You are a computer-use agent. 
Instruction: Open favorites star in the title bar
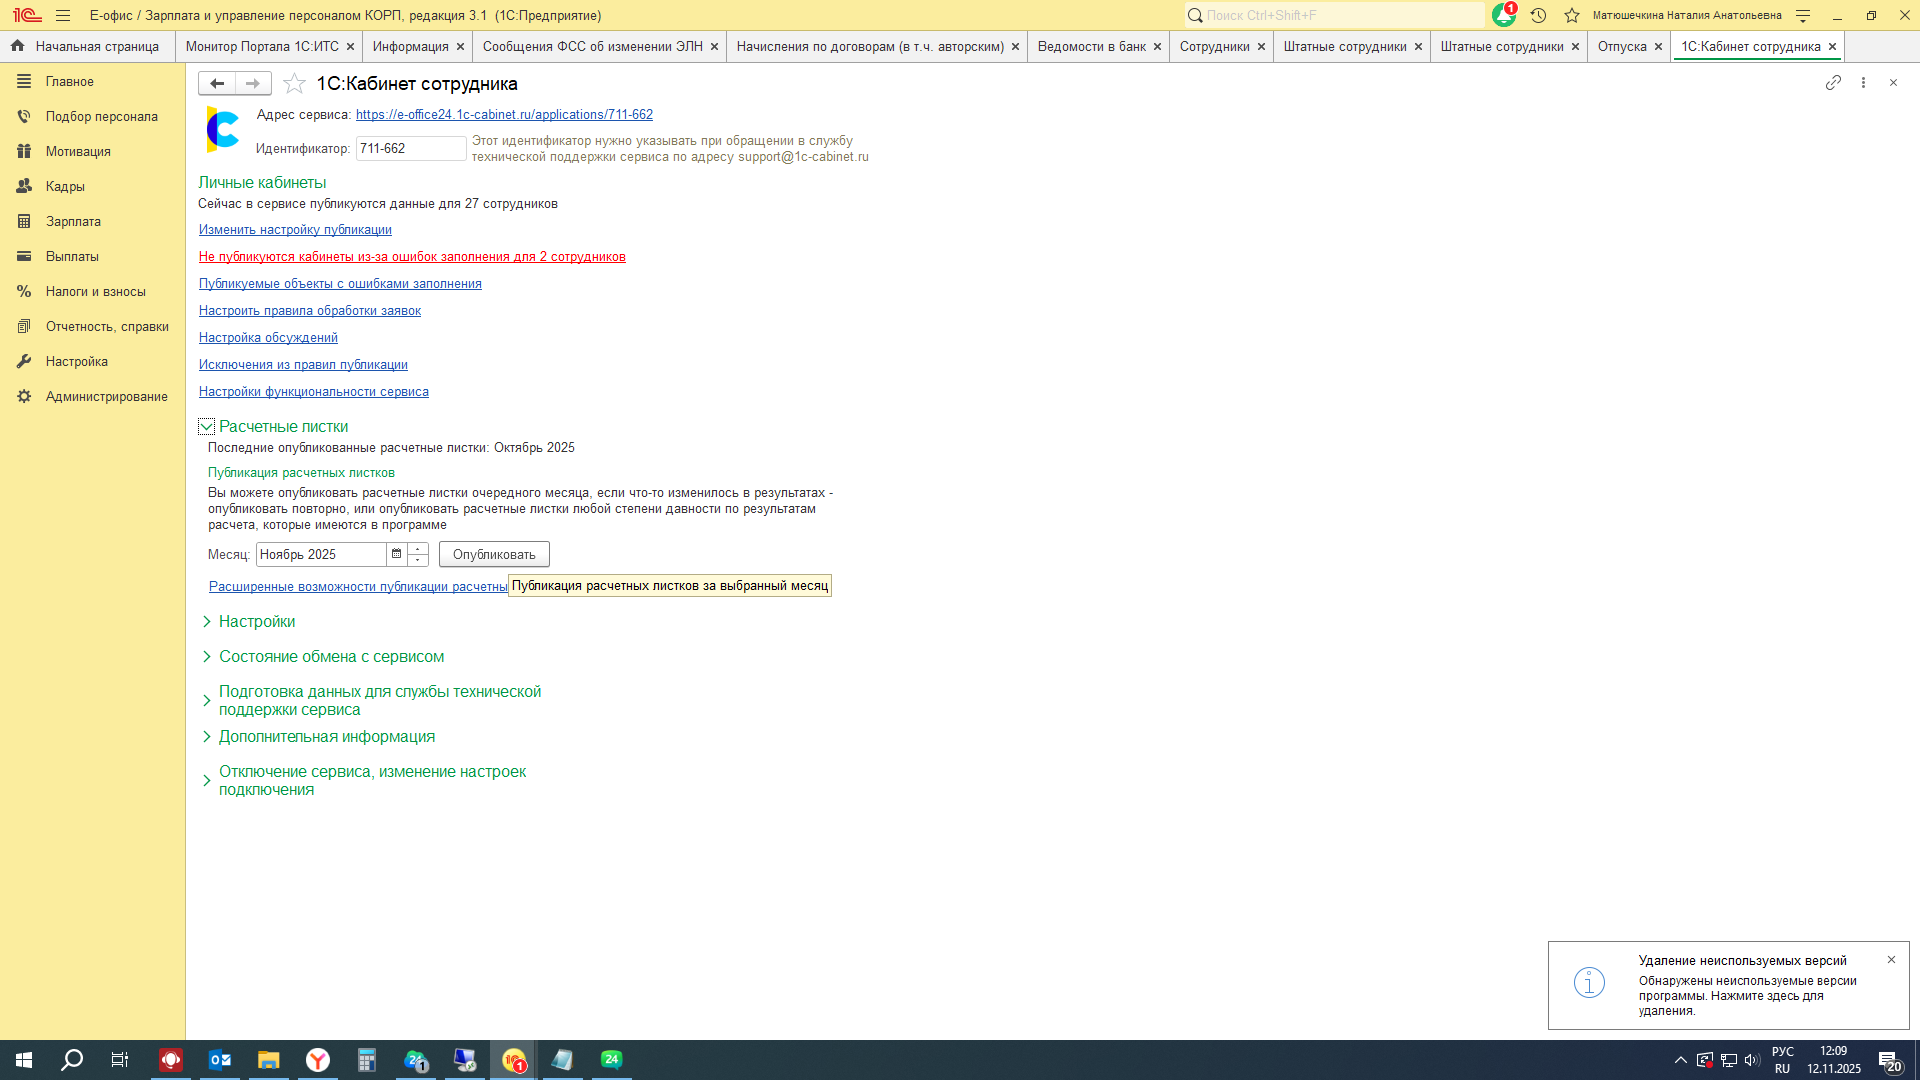click(1572, 15)
